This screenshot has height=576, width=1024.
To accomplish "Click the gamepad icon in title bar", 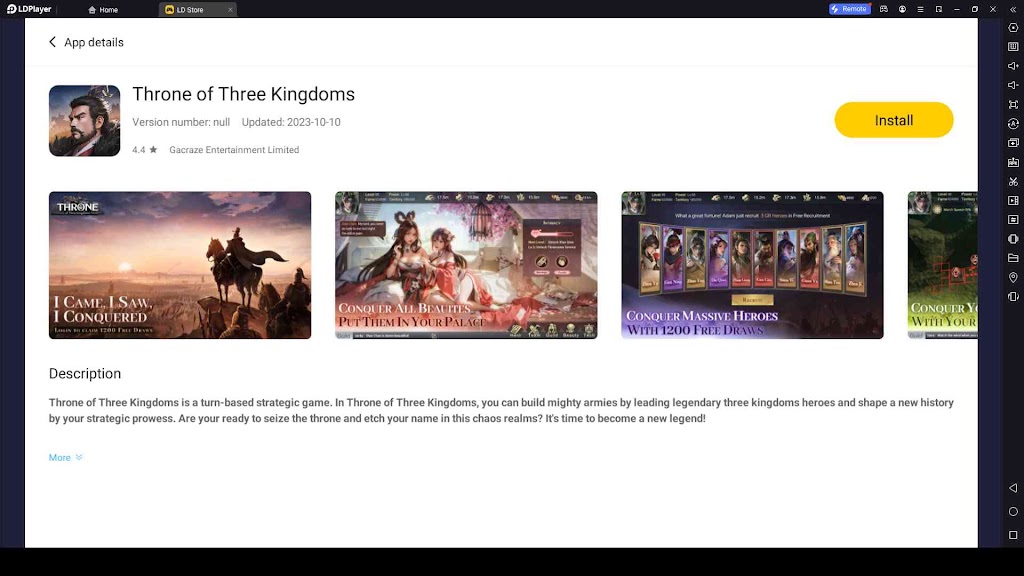I will [x=884, y=9].
